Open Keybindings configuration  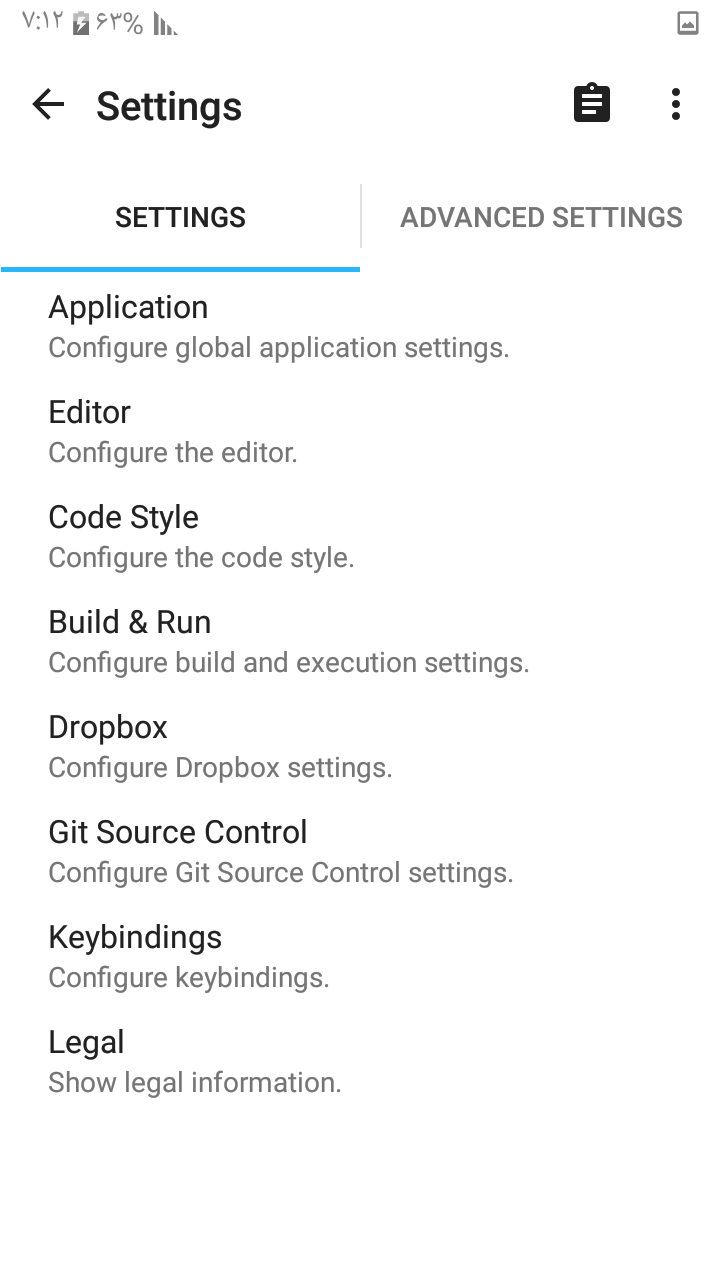(x=360, y=956)
